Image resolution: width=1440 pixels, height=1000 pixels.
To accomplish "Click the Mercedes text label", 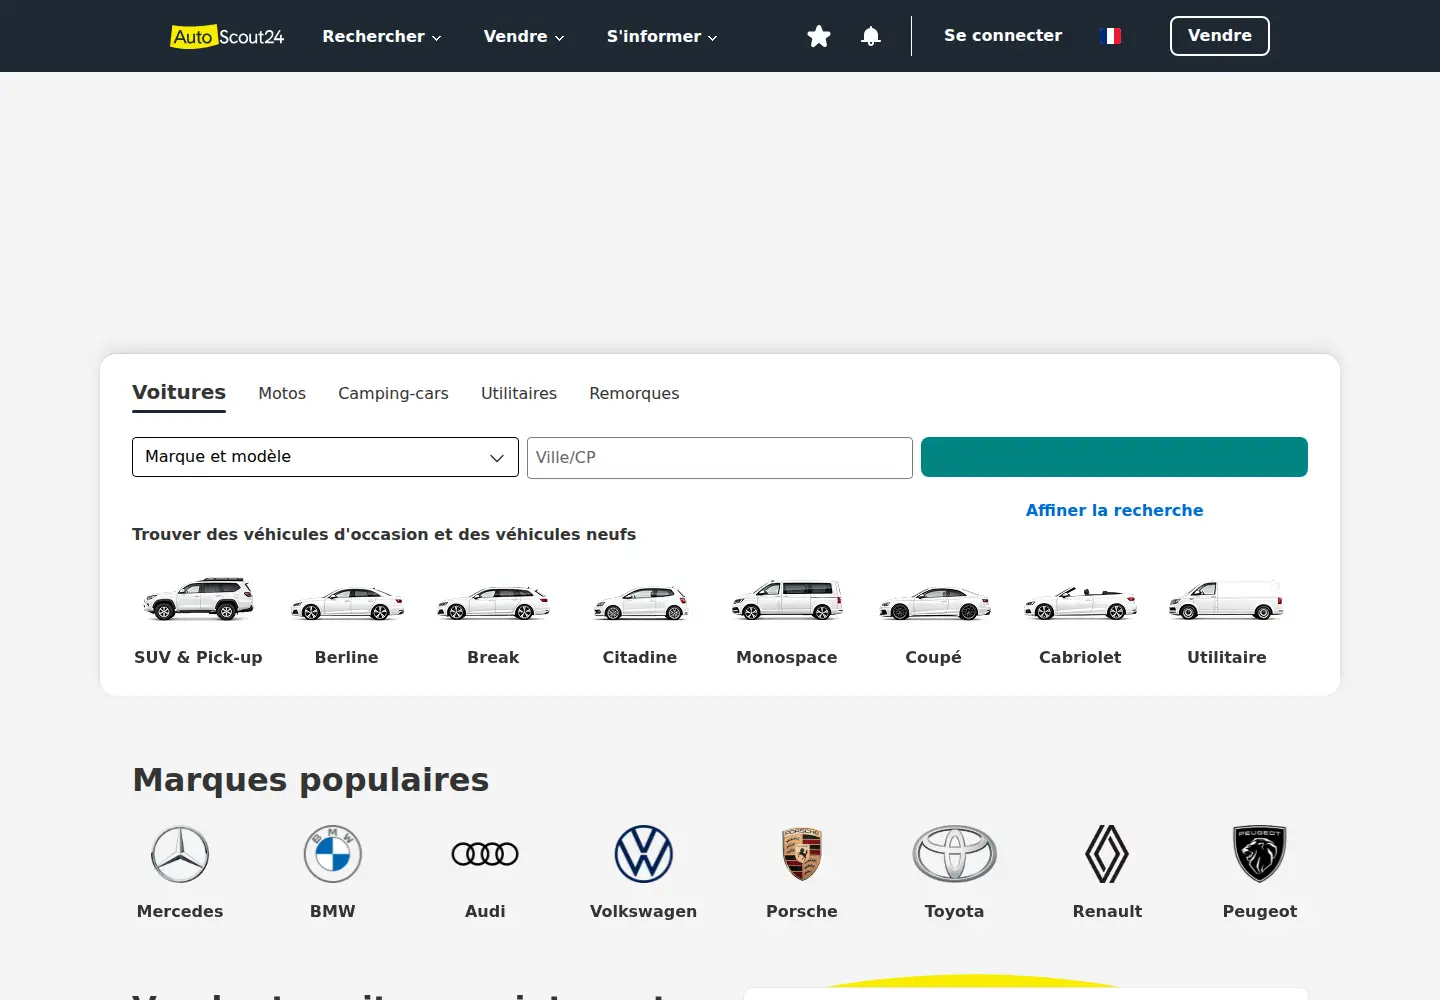I will point(180,911).
